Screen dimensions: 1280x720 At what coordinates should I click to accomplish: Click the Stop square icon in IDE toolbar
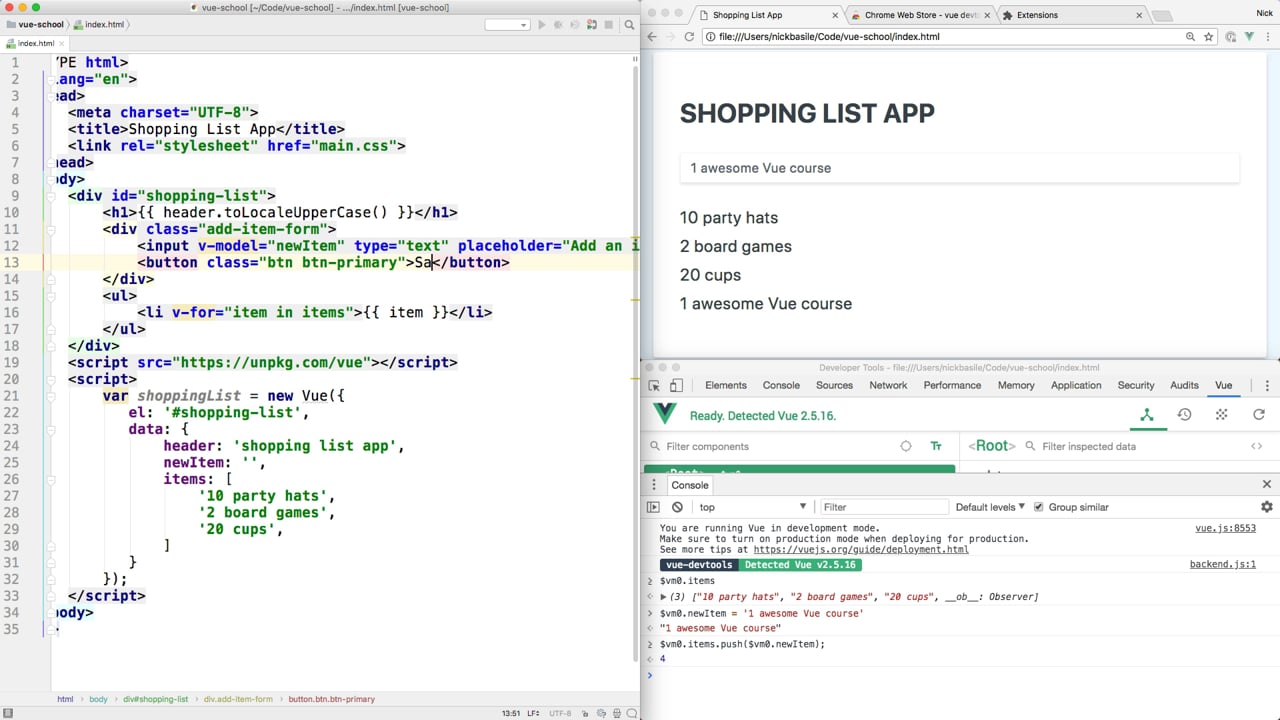(x=608, y=25)
